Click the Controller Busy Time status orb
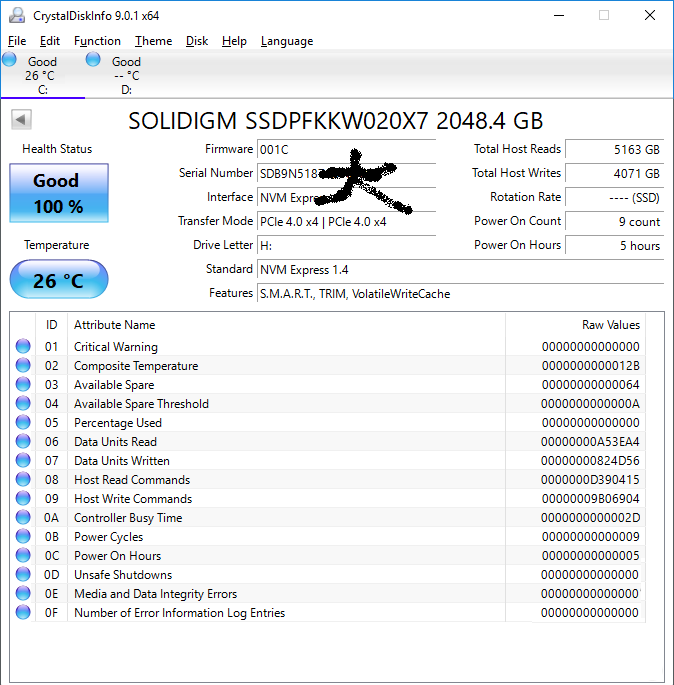Screen dimensions: 674x685 (x=23, y=517)
